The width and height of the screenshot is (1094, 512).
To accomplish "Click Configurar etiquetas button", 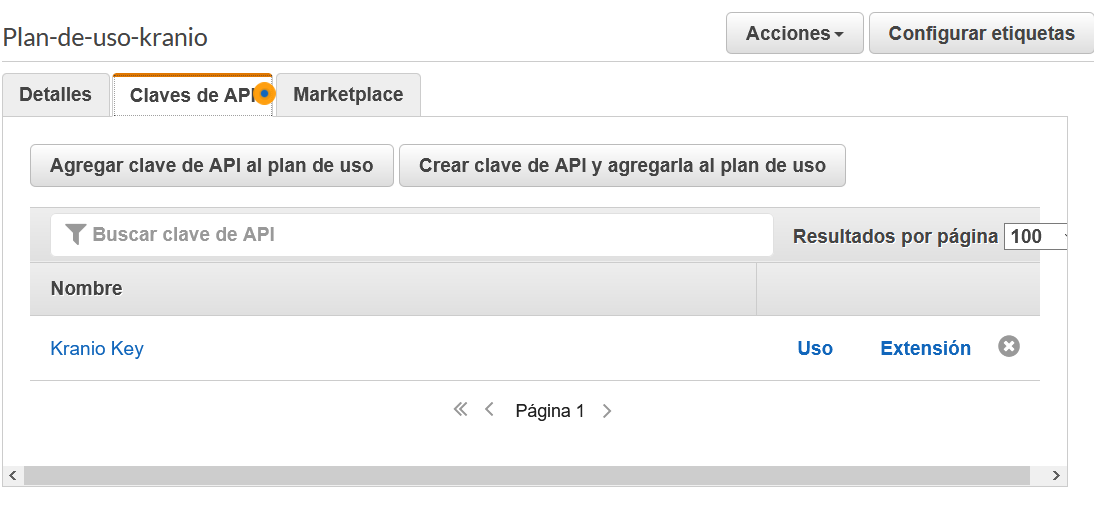I will [x=981, y=34].
